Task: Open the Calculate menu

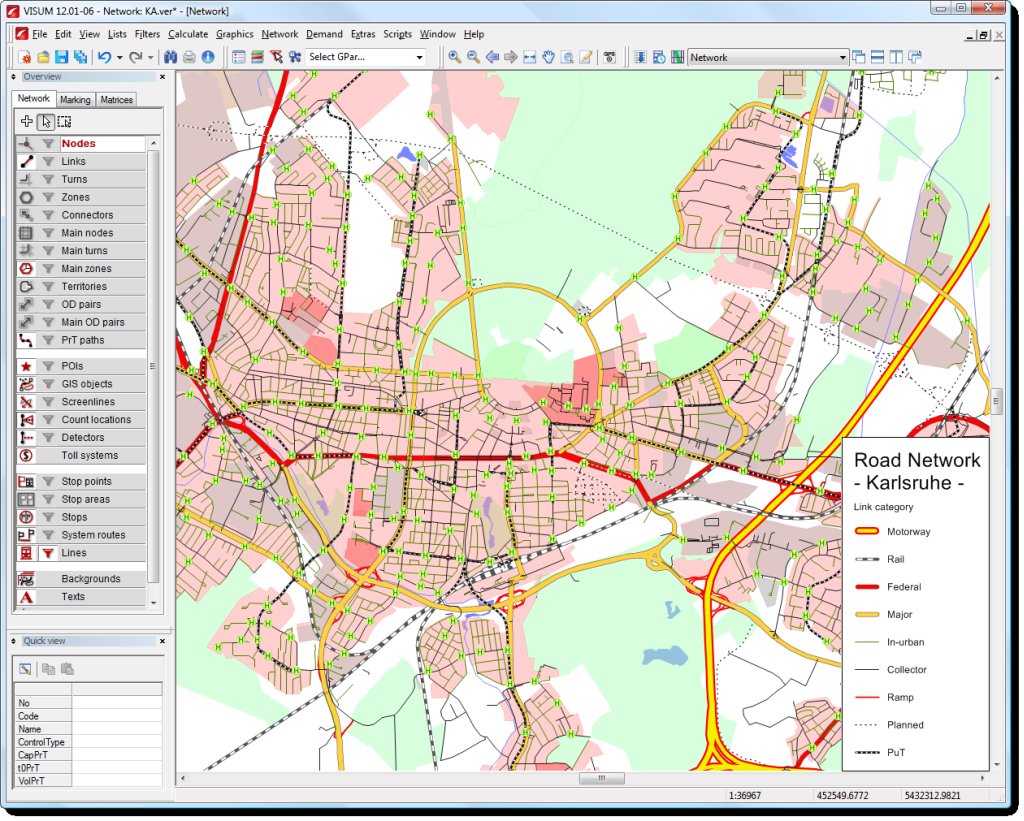Action: coord(188,34)
